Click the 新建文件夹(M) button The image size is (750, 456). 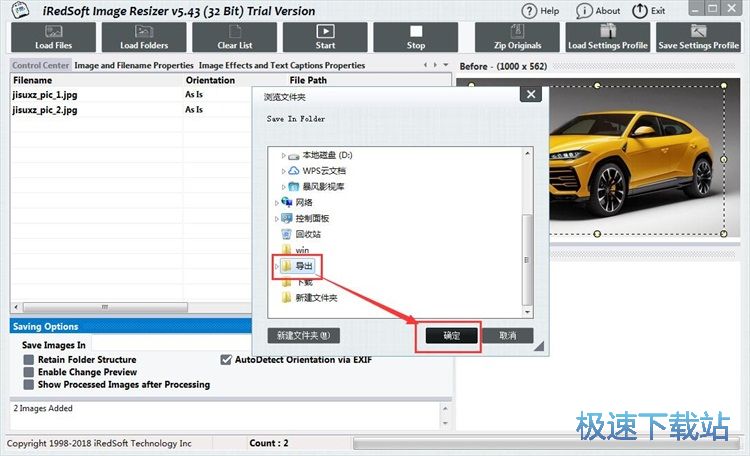pyautogui.click(x=304, y=335)
